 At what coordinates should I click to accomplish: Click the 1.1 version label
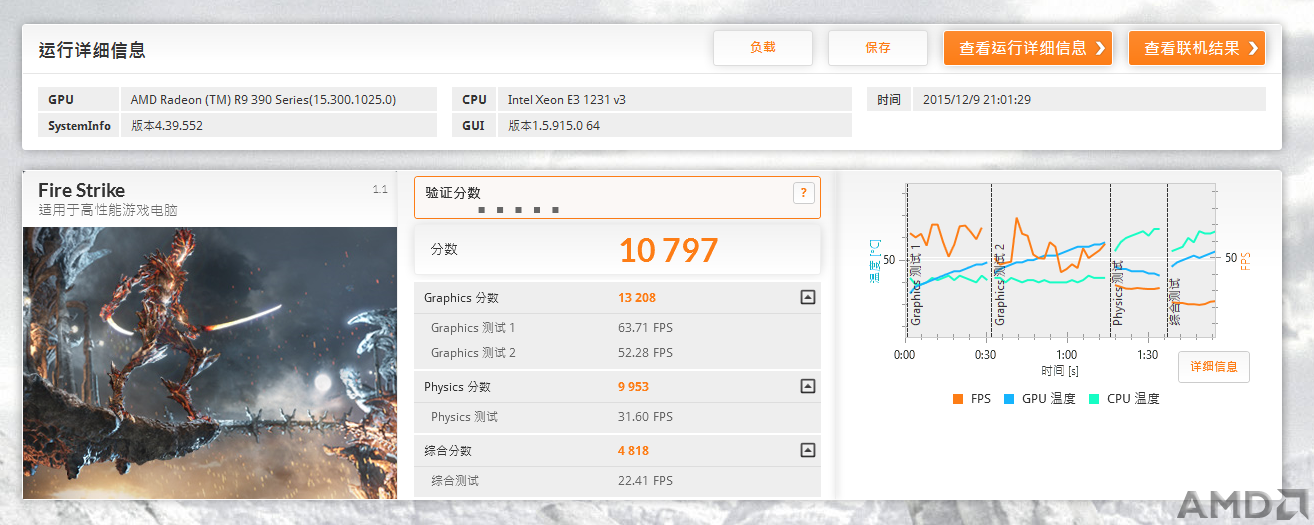coord(380,189)
